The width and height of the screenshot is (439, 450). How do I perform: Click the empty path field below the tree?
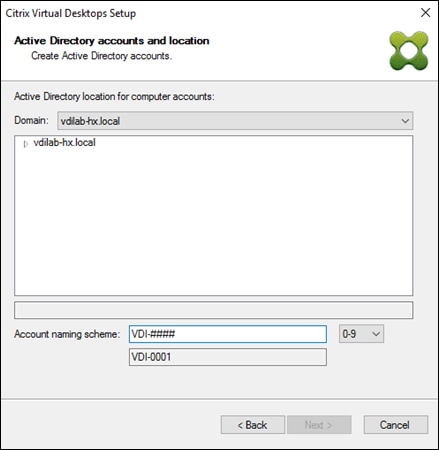[214, 310]
